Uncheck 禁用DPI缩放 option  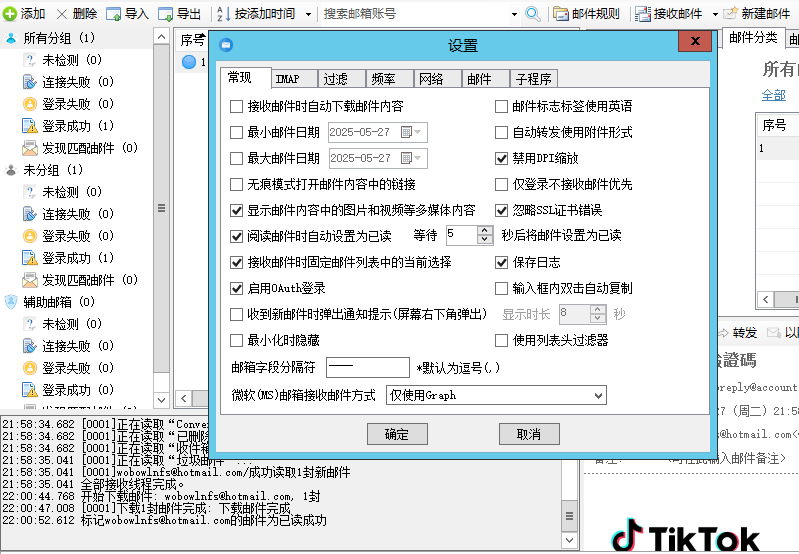point(503,159)
